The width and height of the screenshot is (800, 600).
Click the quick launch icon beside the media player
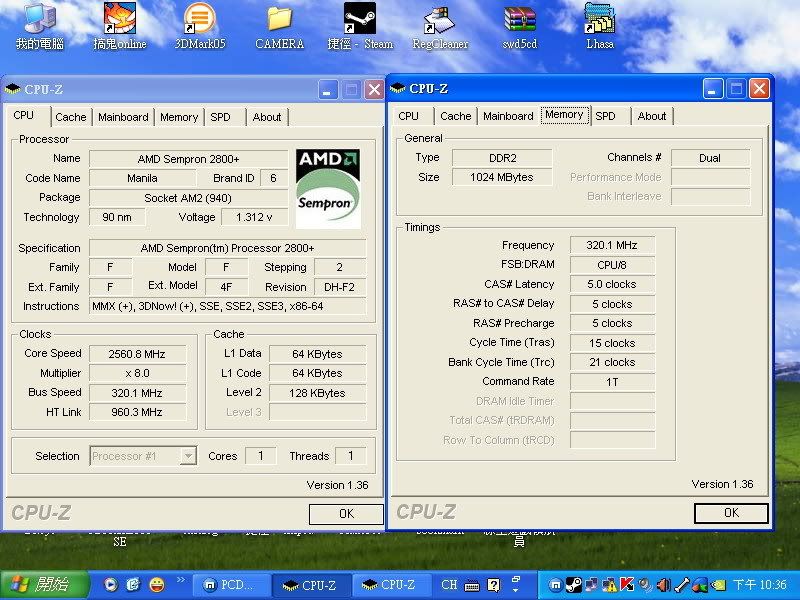(133, 585)
